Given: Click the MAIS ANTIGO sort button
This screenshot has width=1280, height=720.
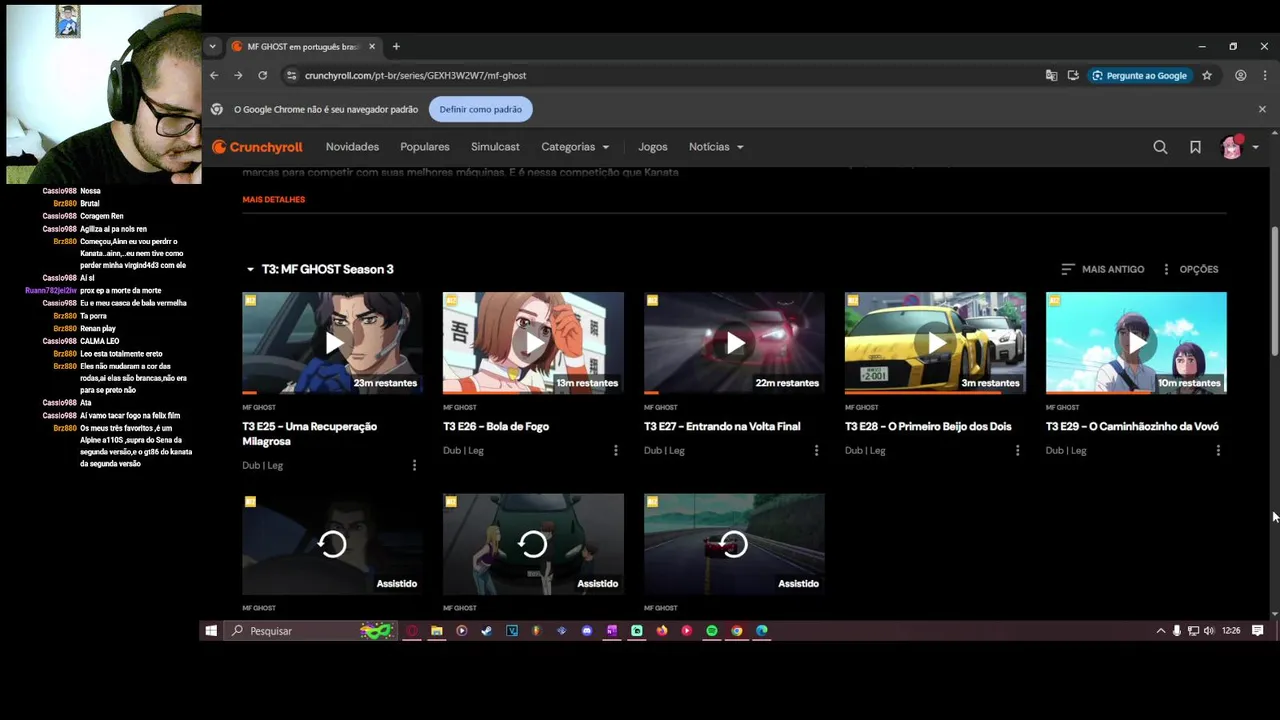Looking at the screenshot, I should tap(1102, 269).
